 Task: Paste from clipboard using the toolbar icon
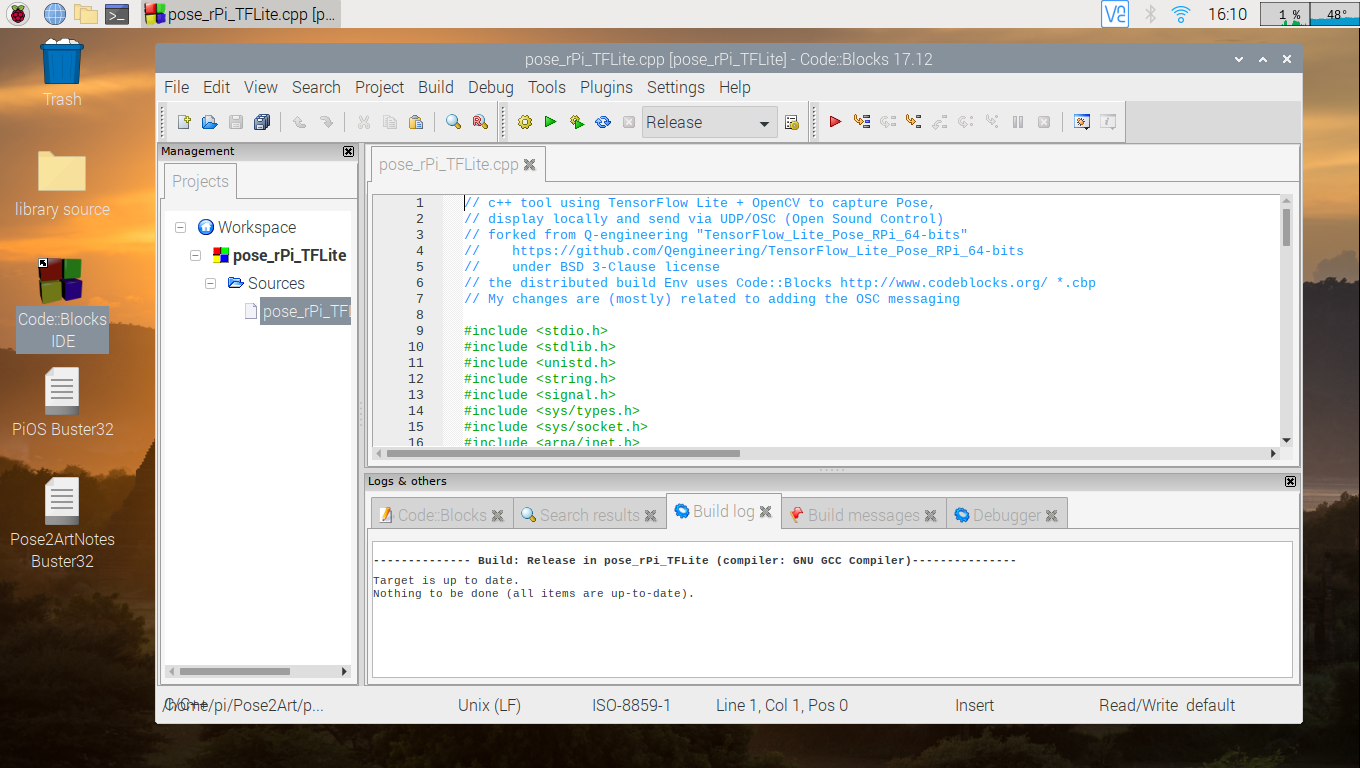coord(416,122)
